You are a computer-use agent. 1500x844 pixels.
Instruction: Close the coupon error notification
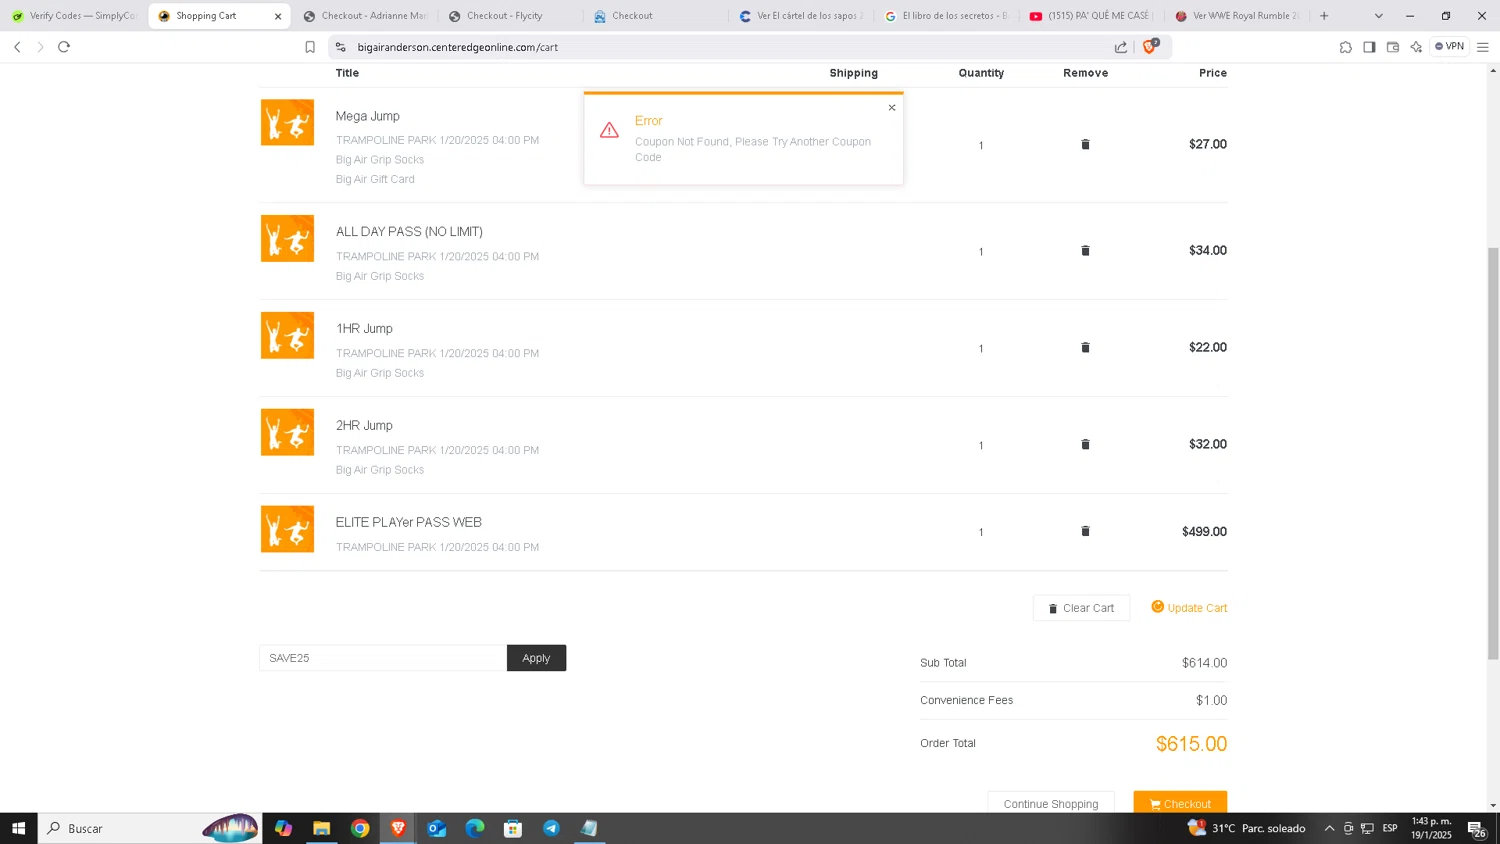[x=892, y=108]
